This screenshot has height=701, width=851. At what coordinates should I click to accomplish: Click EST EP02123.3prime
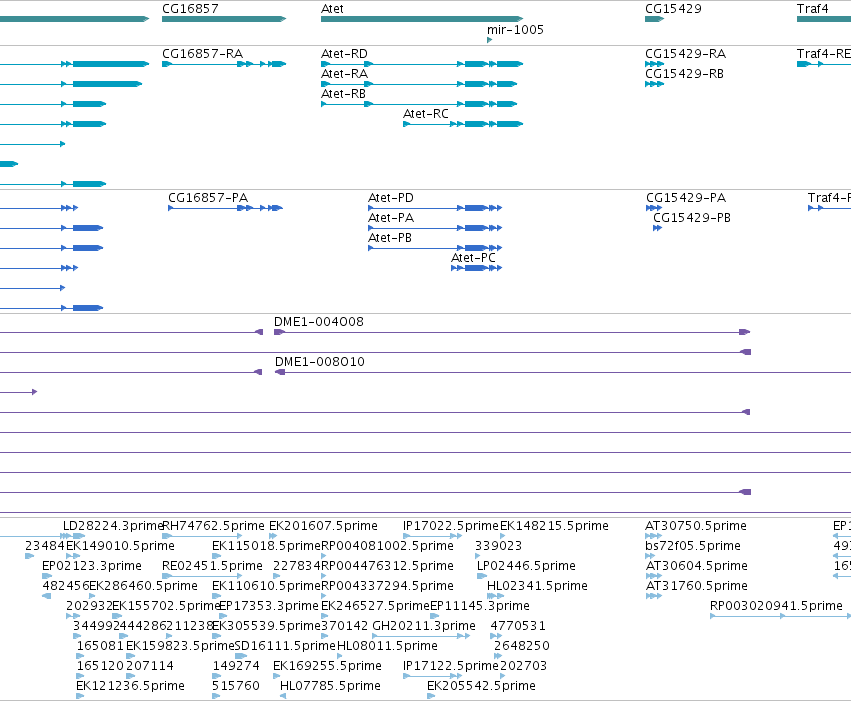[92, 566]
